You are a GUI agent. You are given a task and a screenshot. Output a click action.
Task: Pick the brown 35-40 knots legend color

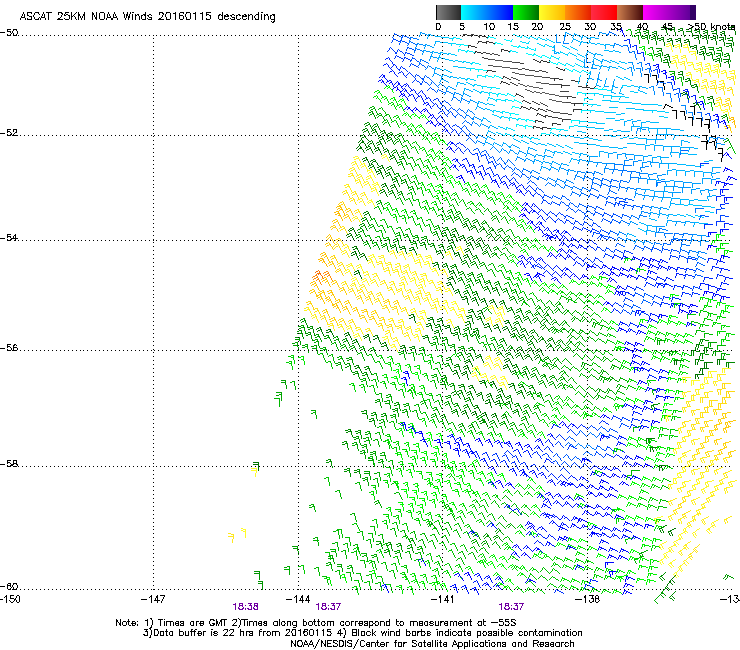coord(630,12)
